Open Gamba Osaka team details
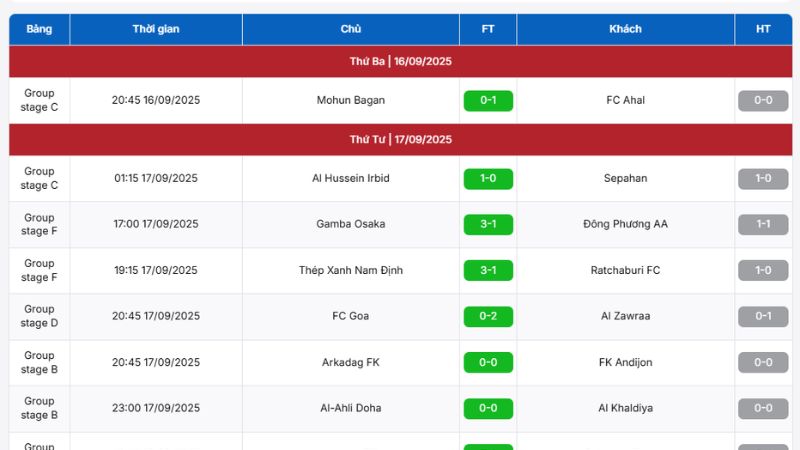Screen dimensions: 800x450 (350, 224)
